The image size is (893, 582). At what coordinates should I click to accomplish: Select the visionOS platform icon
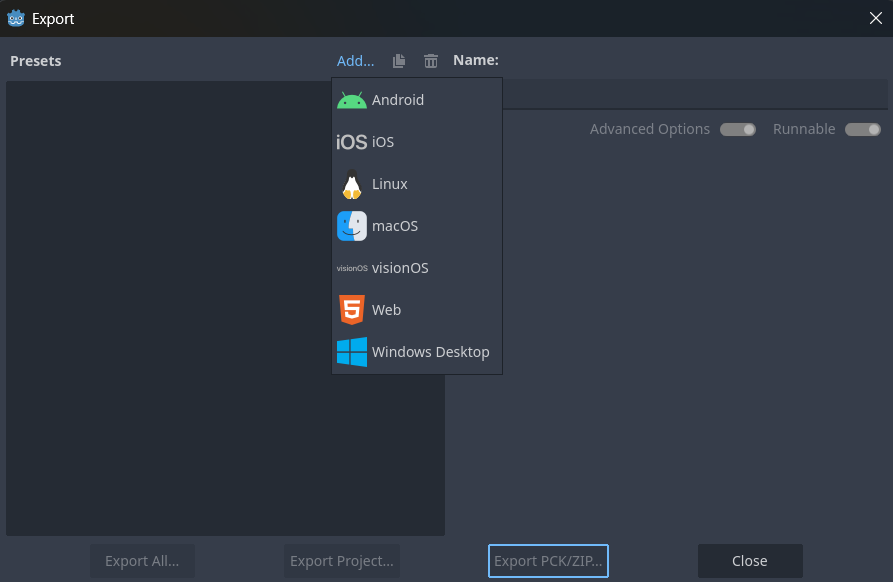click(x=351, y=268)
